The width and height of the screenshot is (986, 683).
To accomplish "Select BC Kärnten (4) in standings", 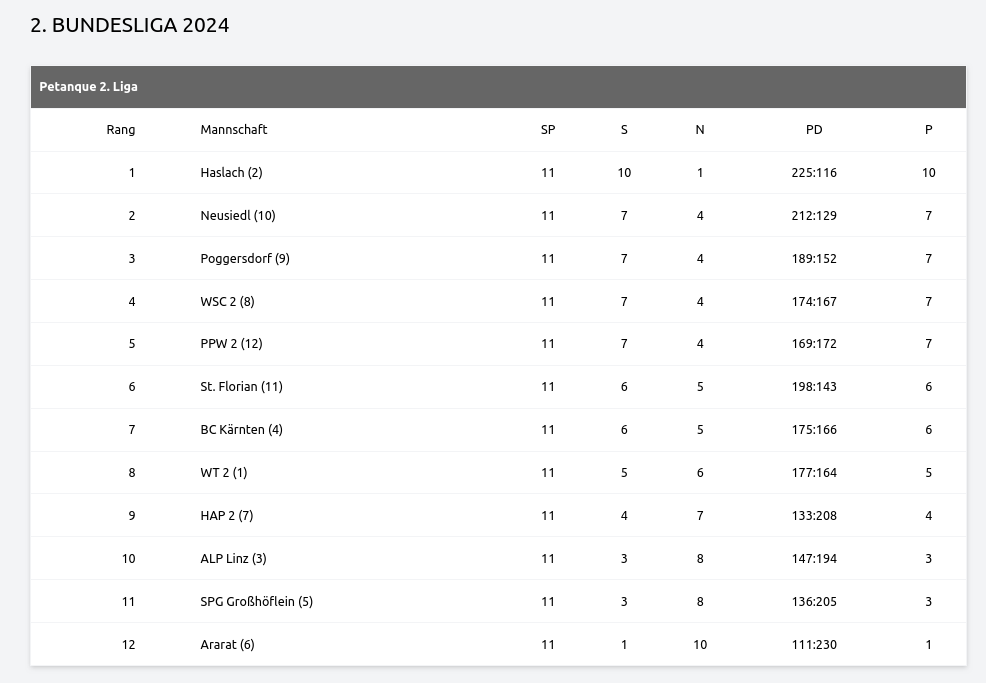I will tap(241, 429).
